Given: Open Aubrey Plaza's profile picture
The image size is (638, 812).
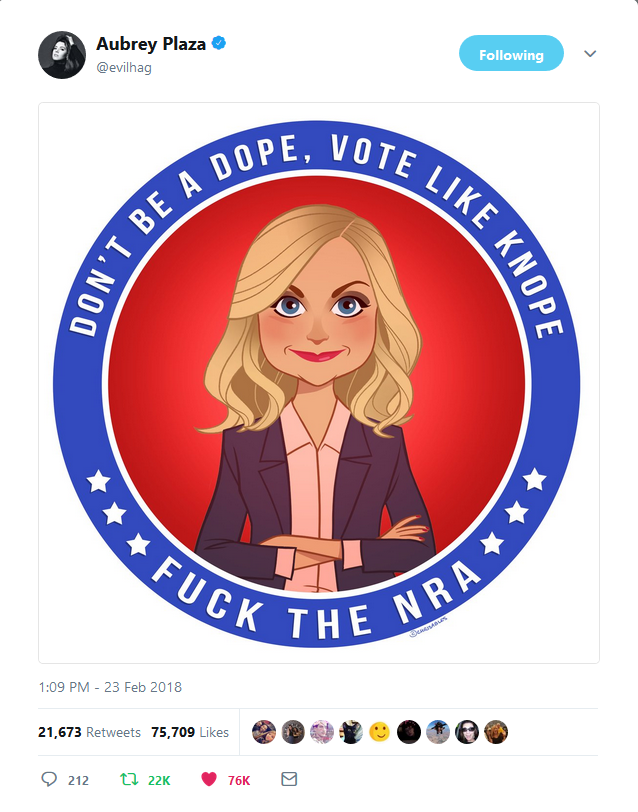Looking at the screenshot, I should [62, 55].
